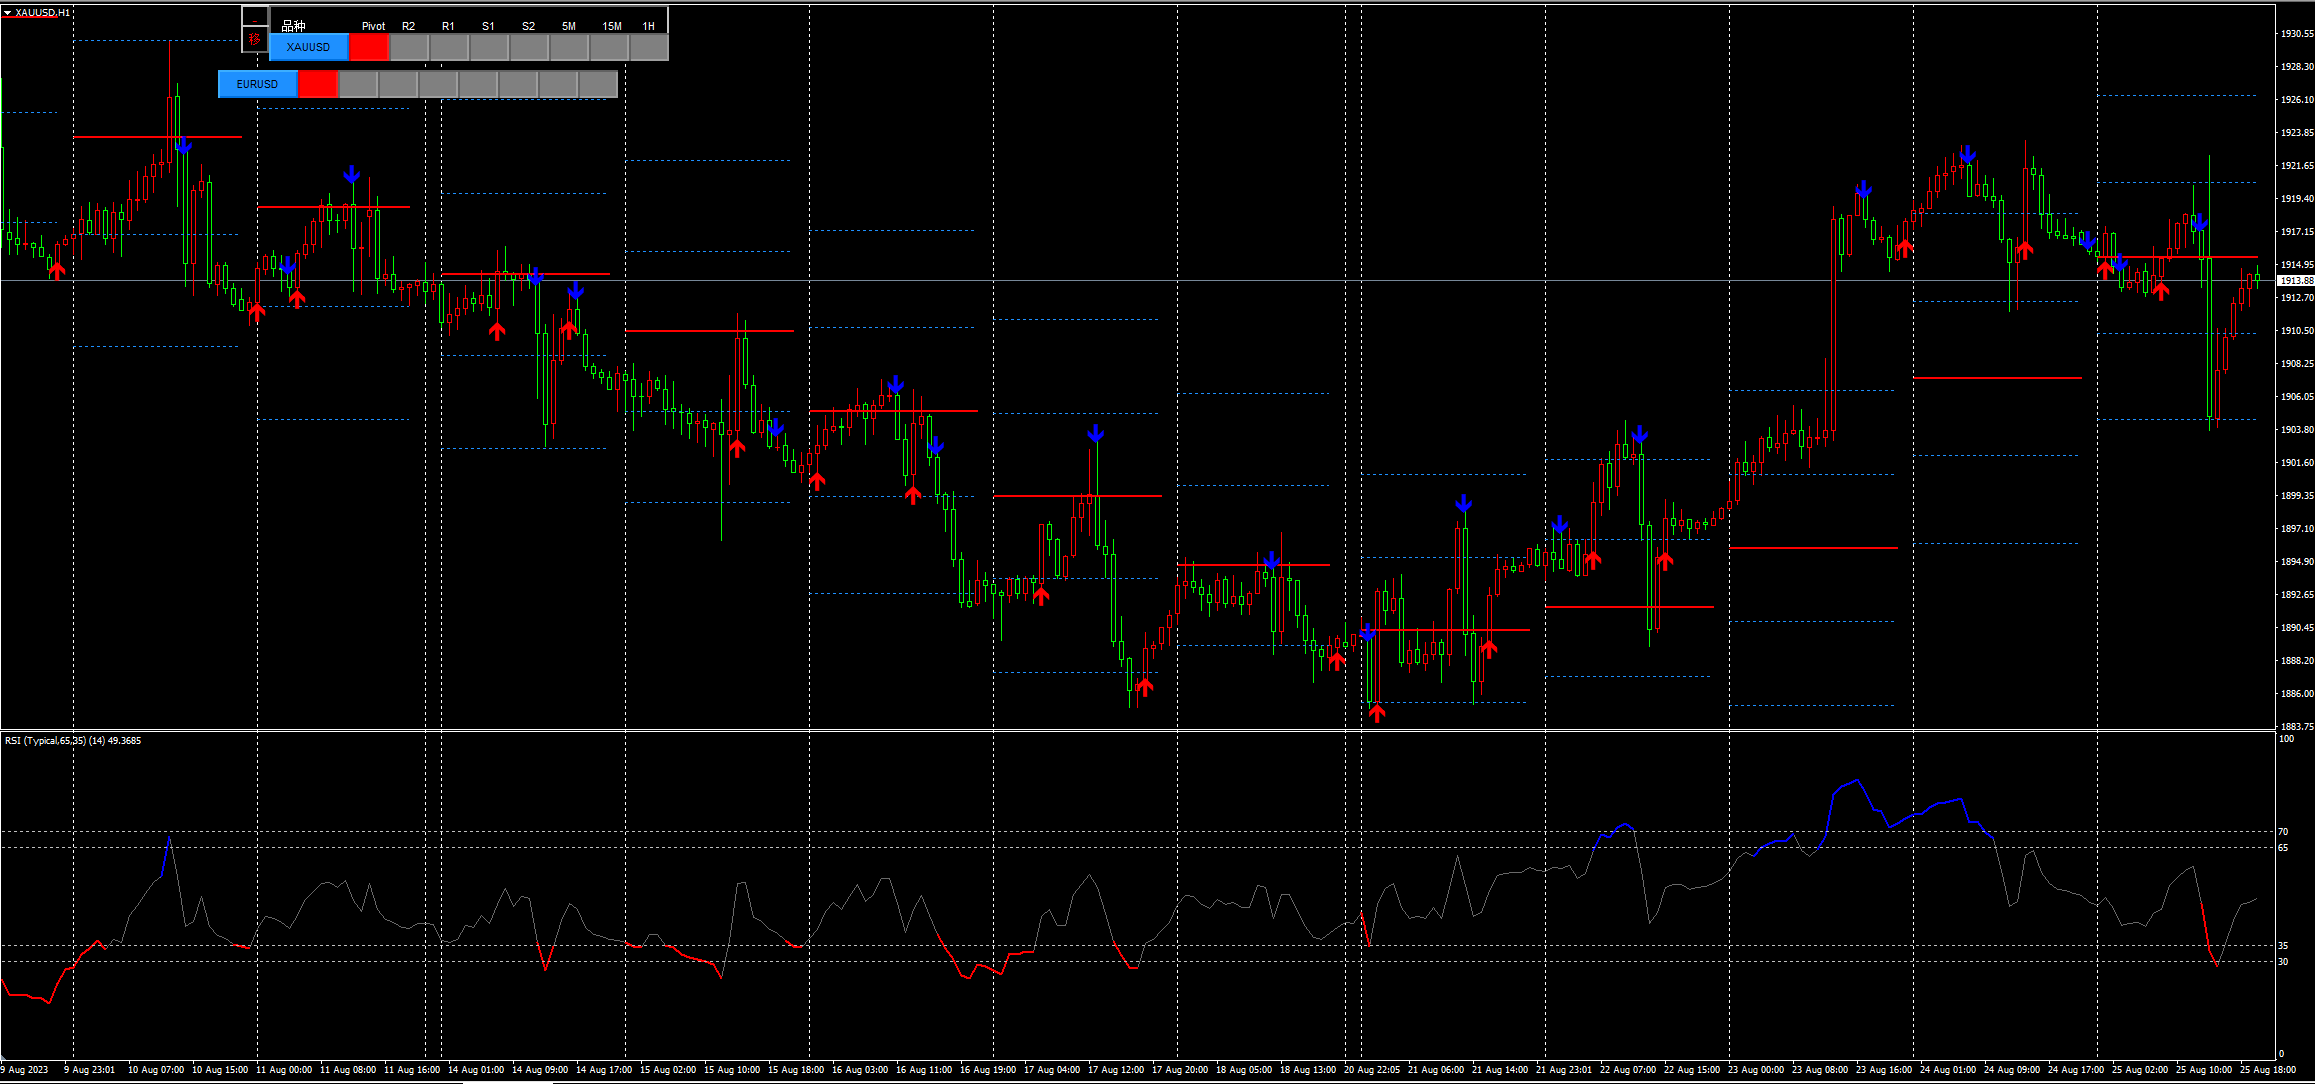Open XAUUSD,H1 chart dropdown triangle
The width and height of the screenshot is (2315, 1084).
tap(7, 13)
